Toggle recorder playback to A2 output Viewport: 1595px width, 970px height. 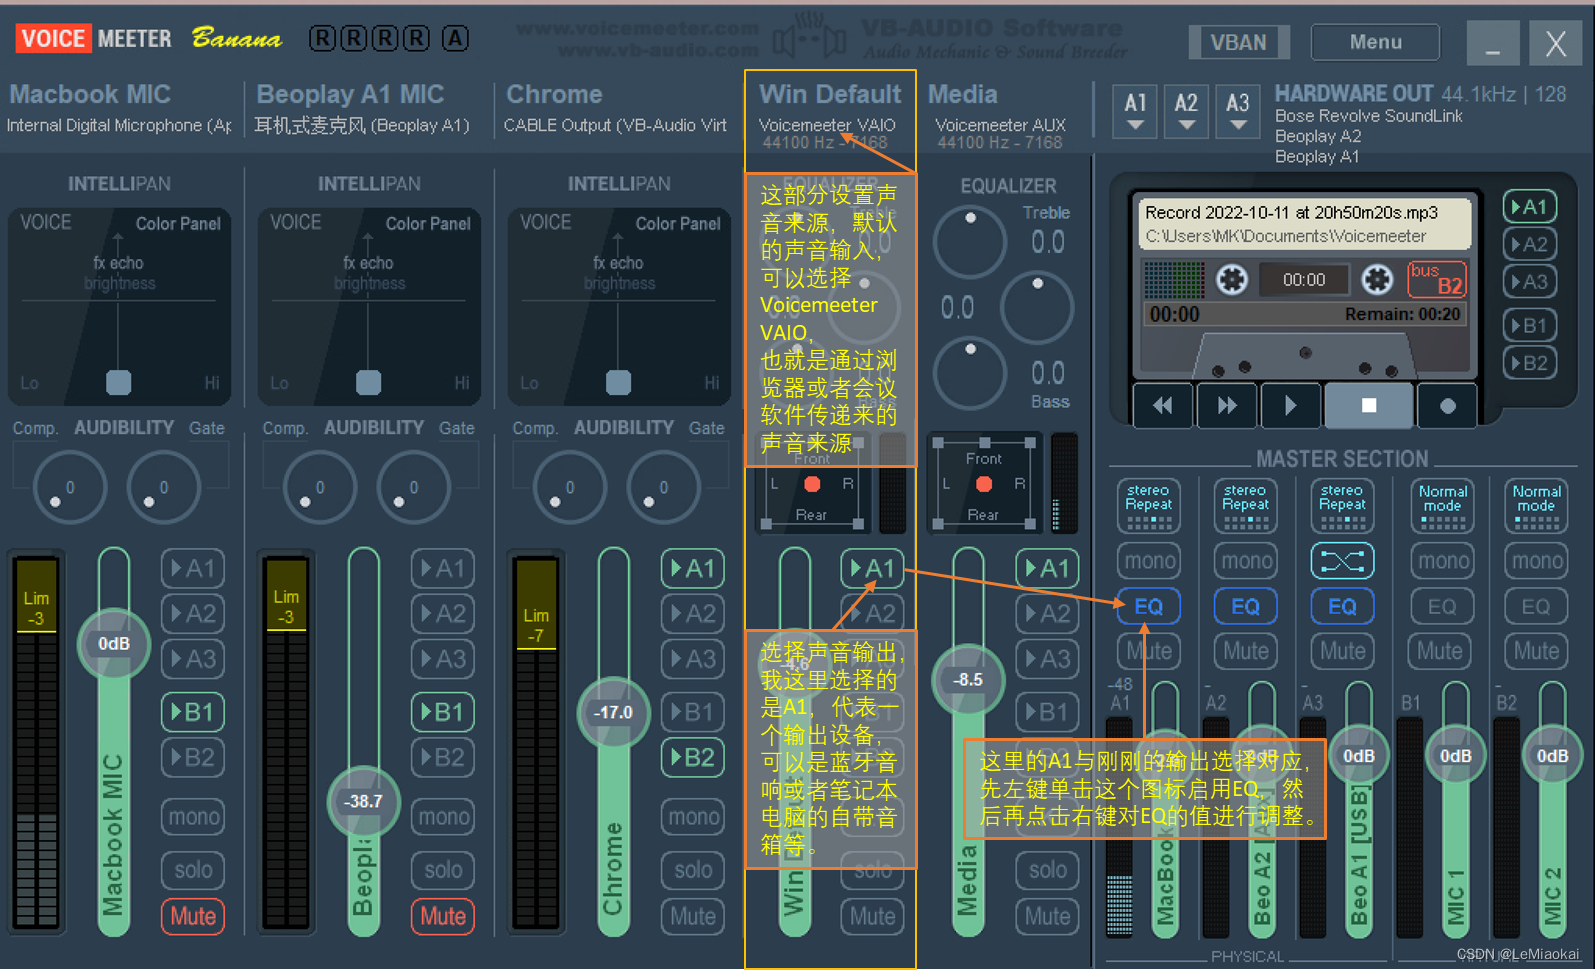point(1530,244)
